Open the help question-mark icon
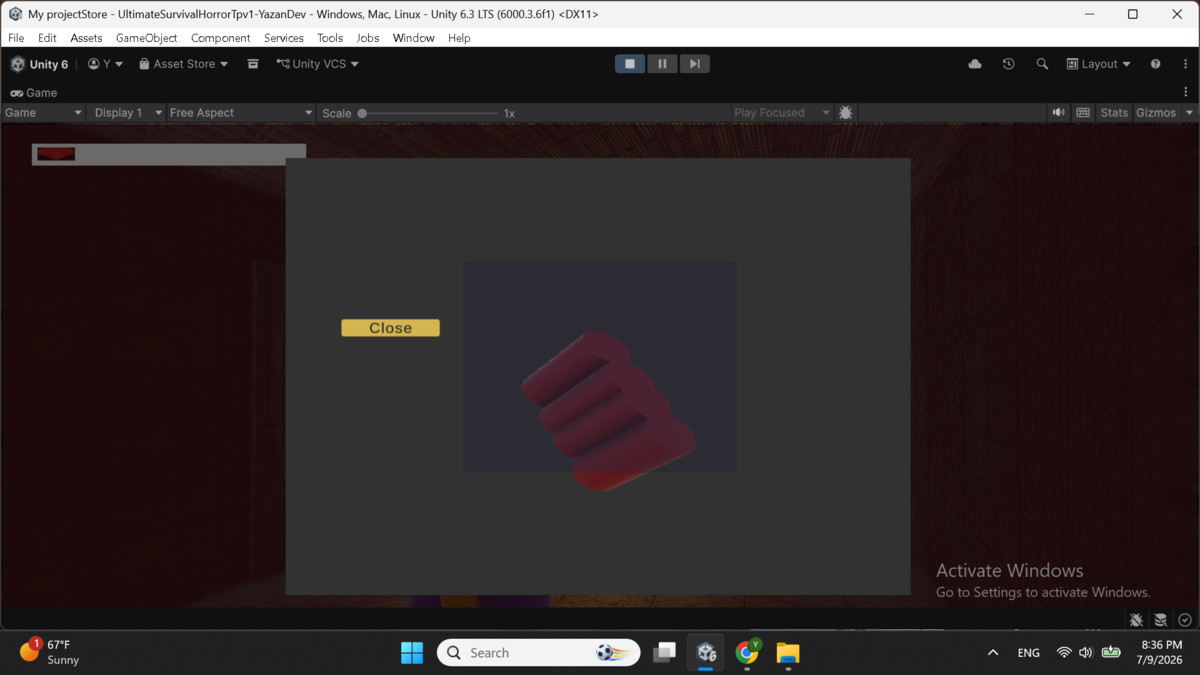 1155,64
